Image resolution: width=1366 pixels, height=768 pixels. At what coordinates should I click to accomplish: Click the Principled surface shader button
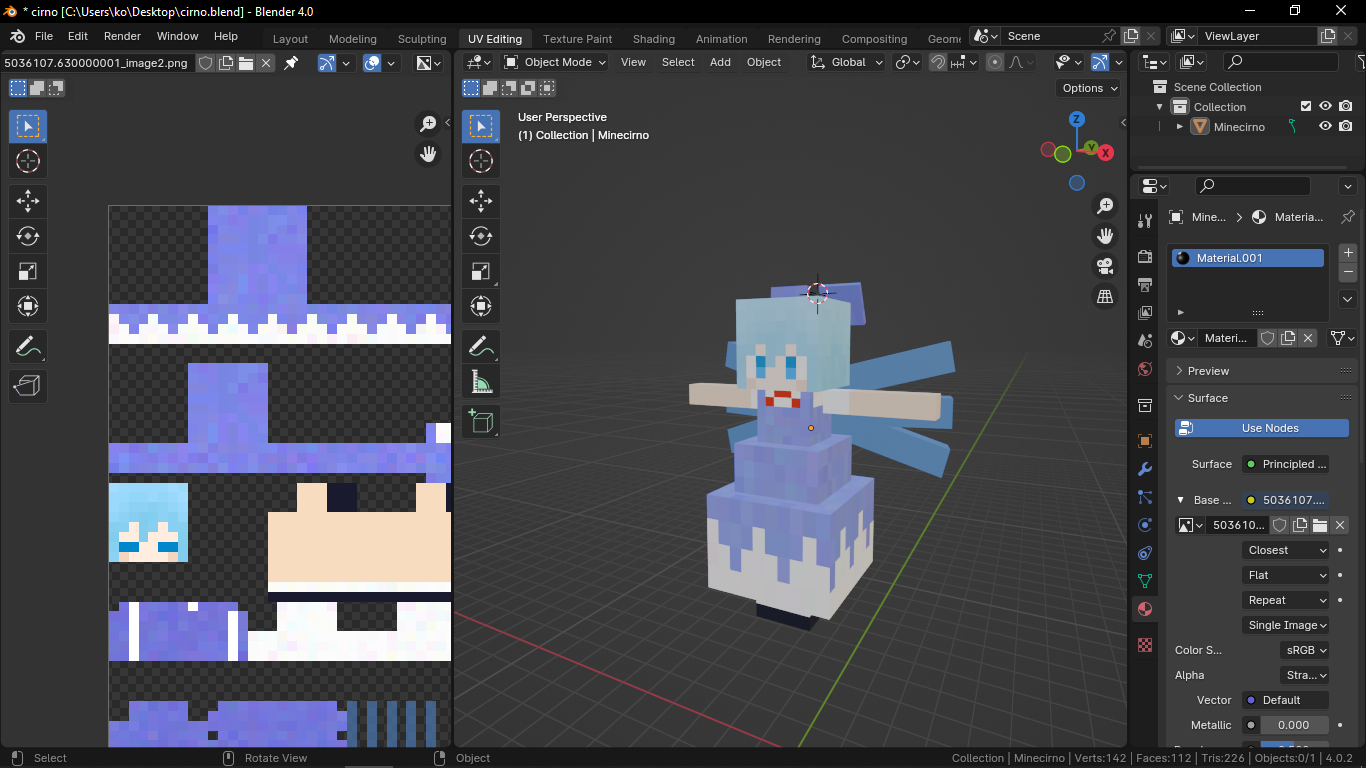(x=1286, y=464)
